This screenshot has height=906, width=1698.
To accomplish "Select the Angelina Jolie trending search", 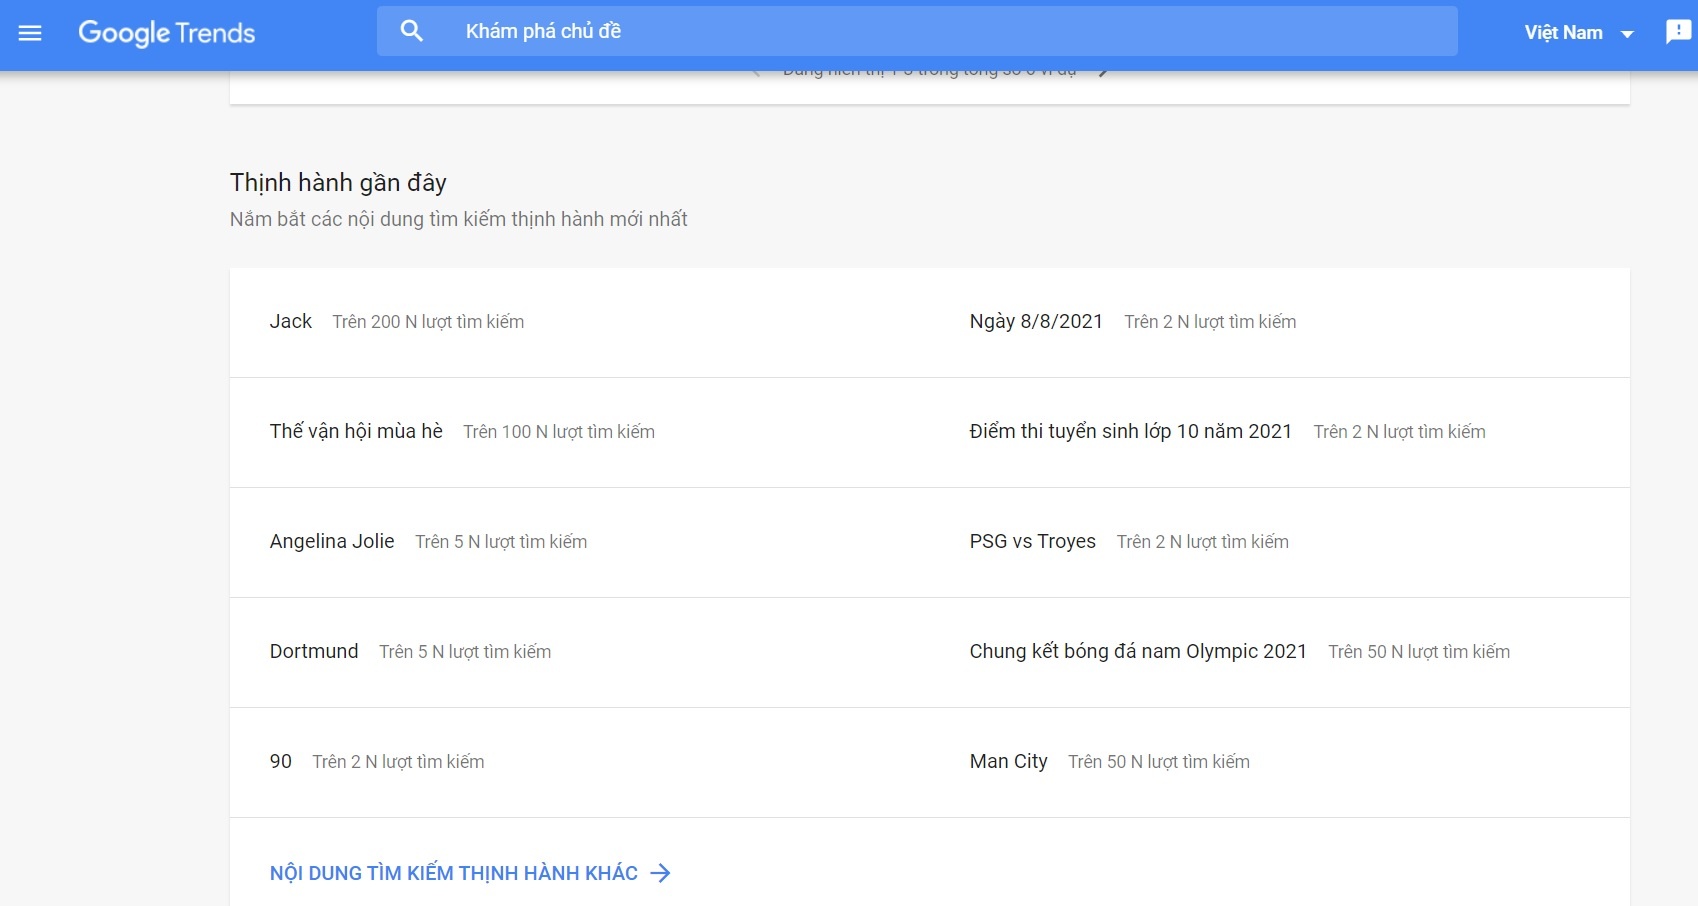I will (332, 541).
